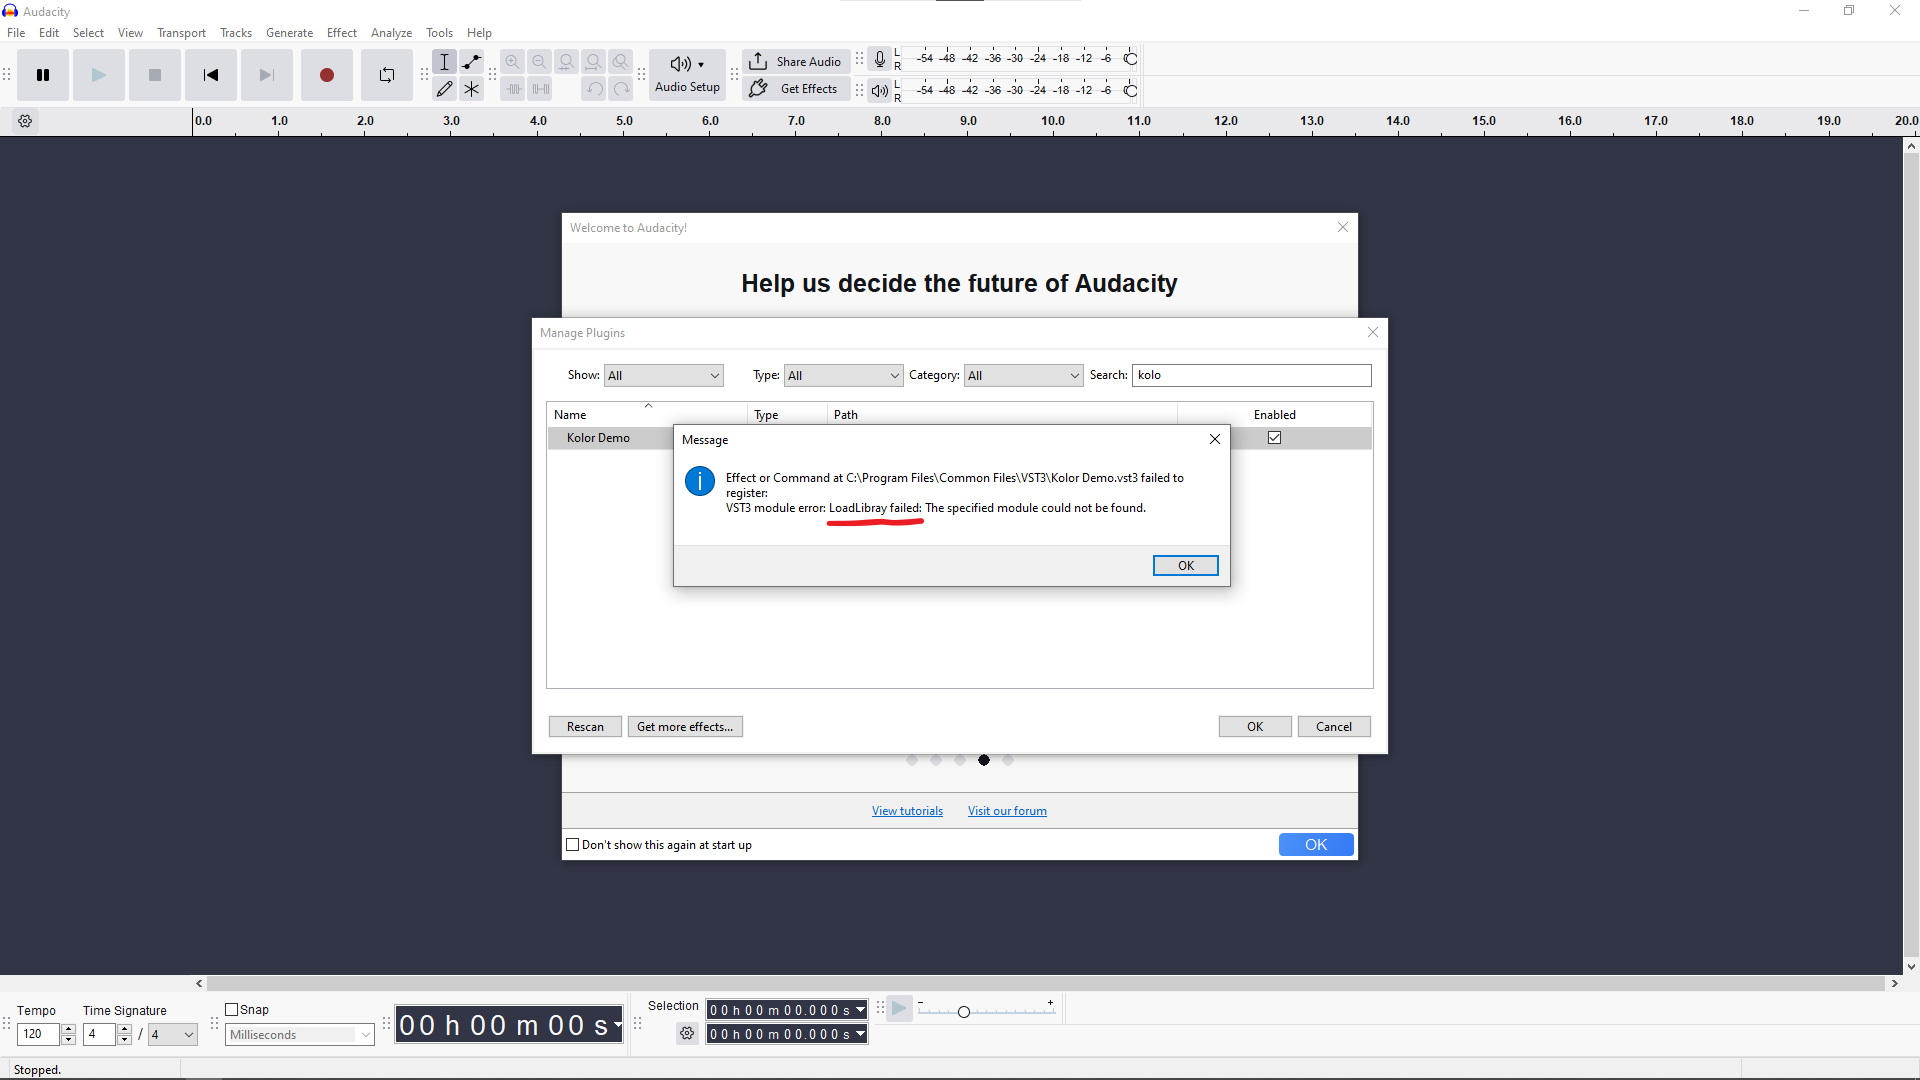Click OK in the Message dialog
The image size is (1920, 1080).
pos(1186,566)
